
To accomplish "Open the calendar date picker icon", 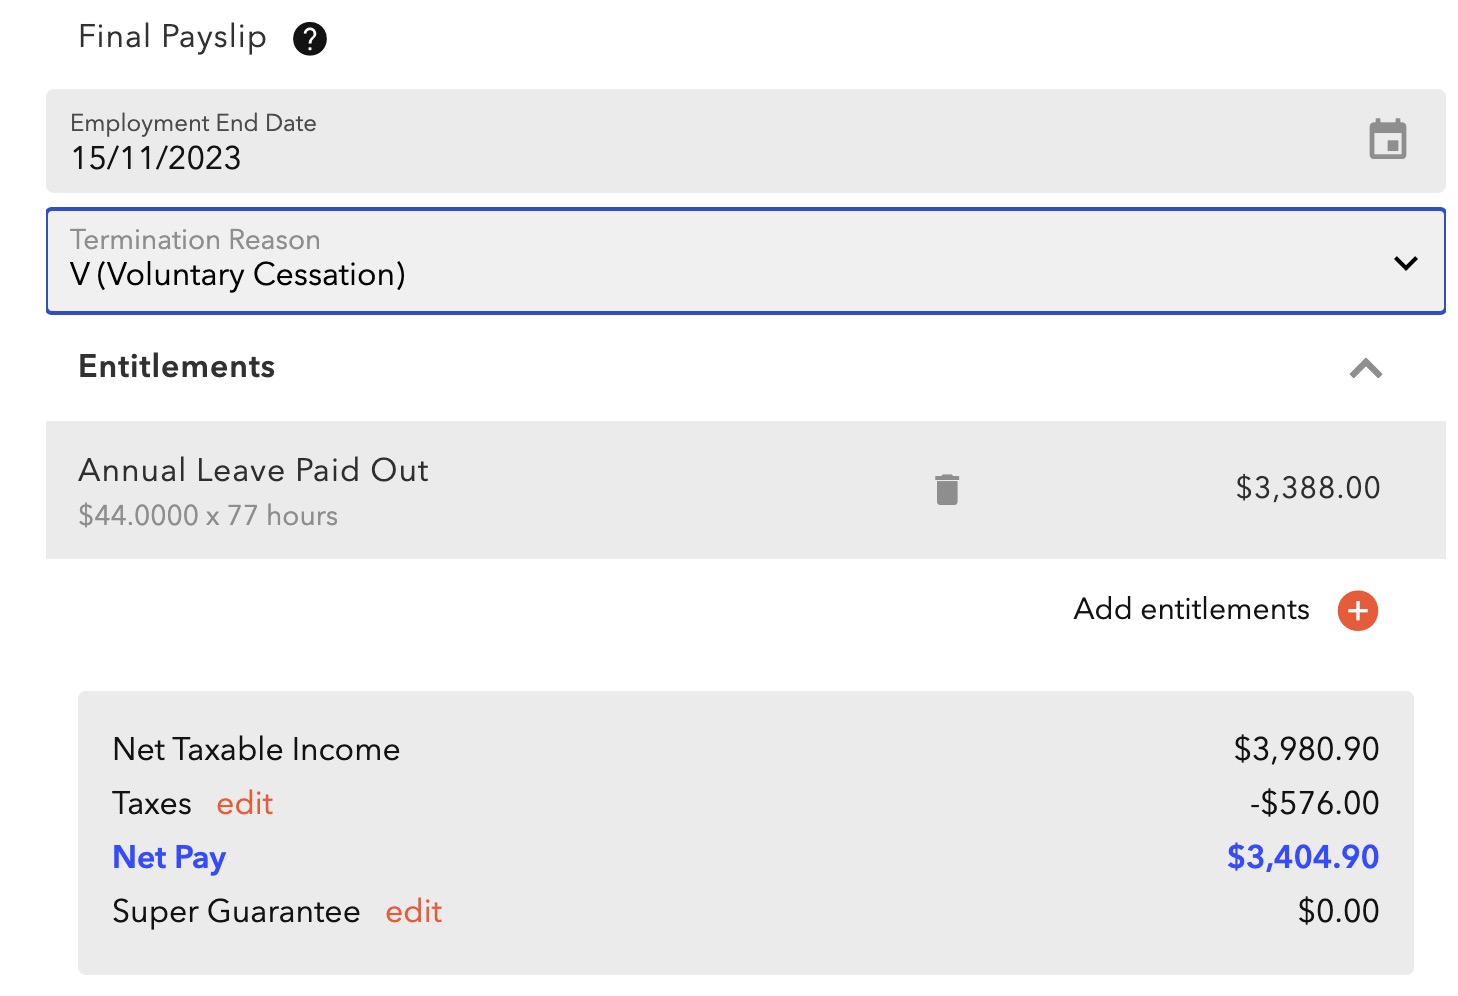I will click(1387, 140).
